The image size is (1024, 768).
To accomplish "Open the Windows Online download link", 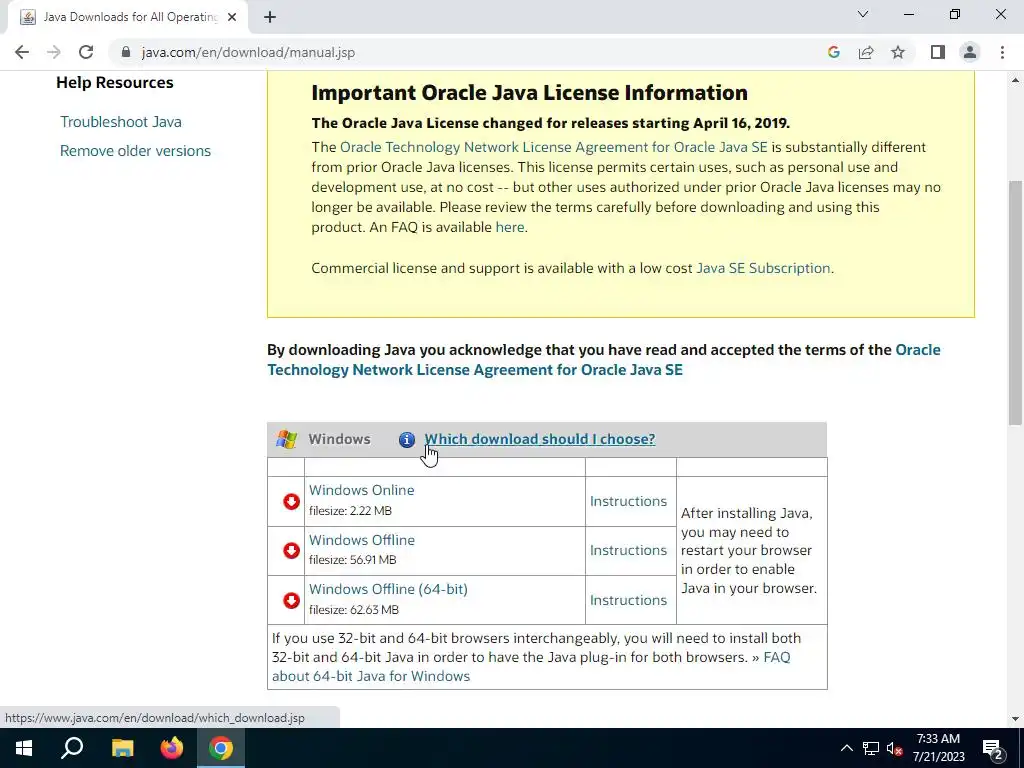I will [361, 490].
